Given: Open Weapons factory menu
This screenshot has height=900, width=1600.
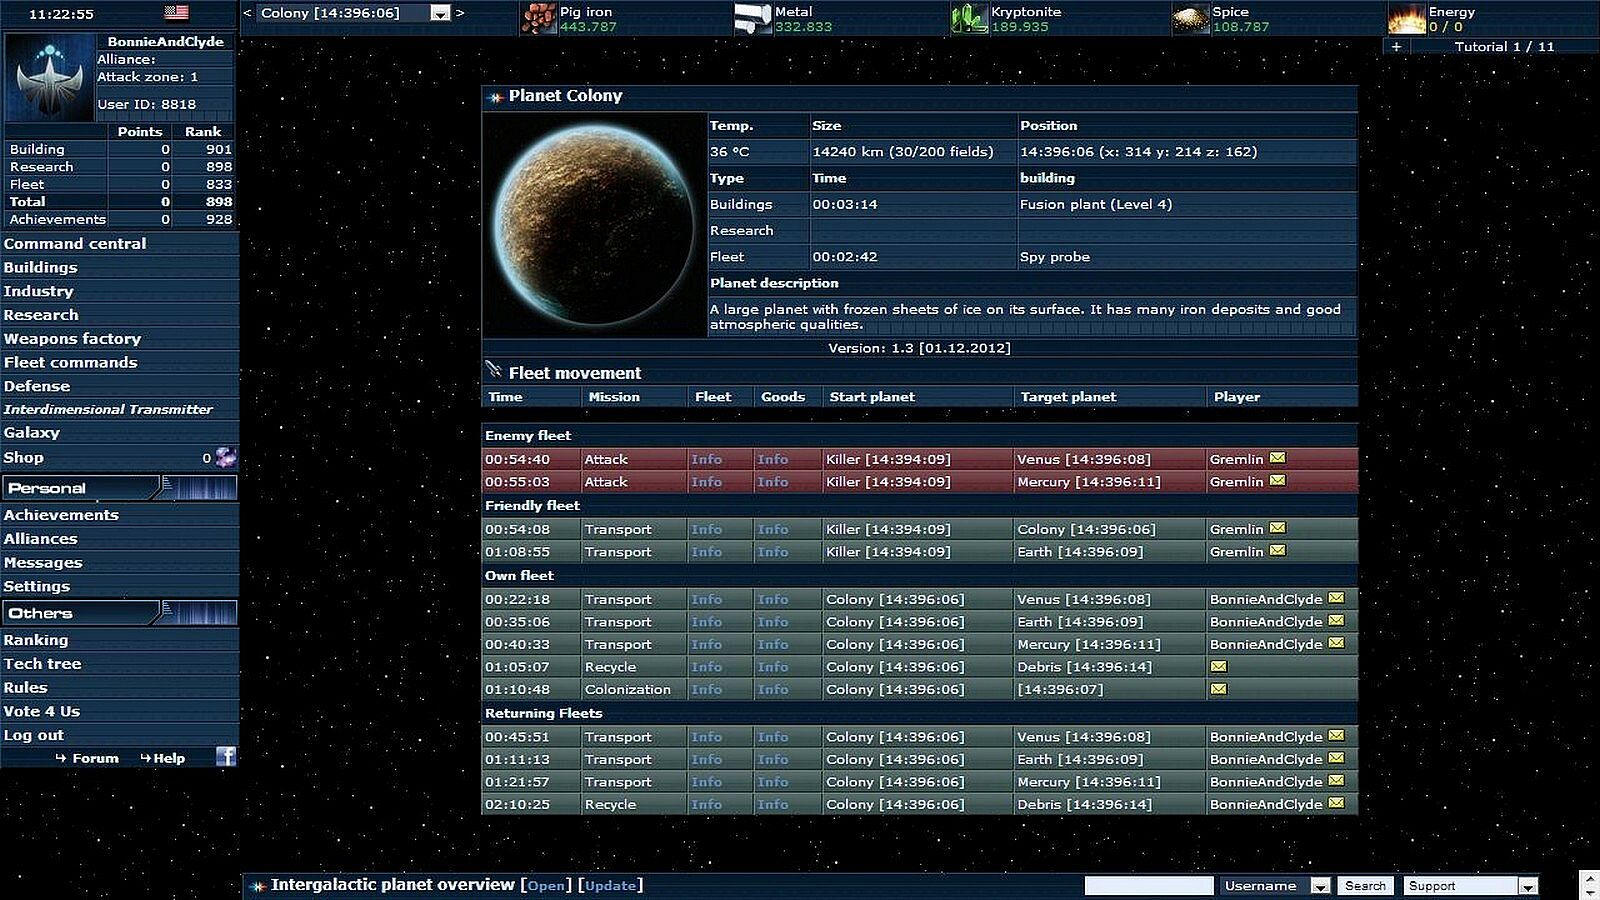Looking at the screenshot, I should [x=72, y=339].
